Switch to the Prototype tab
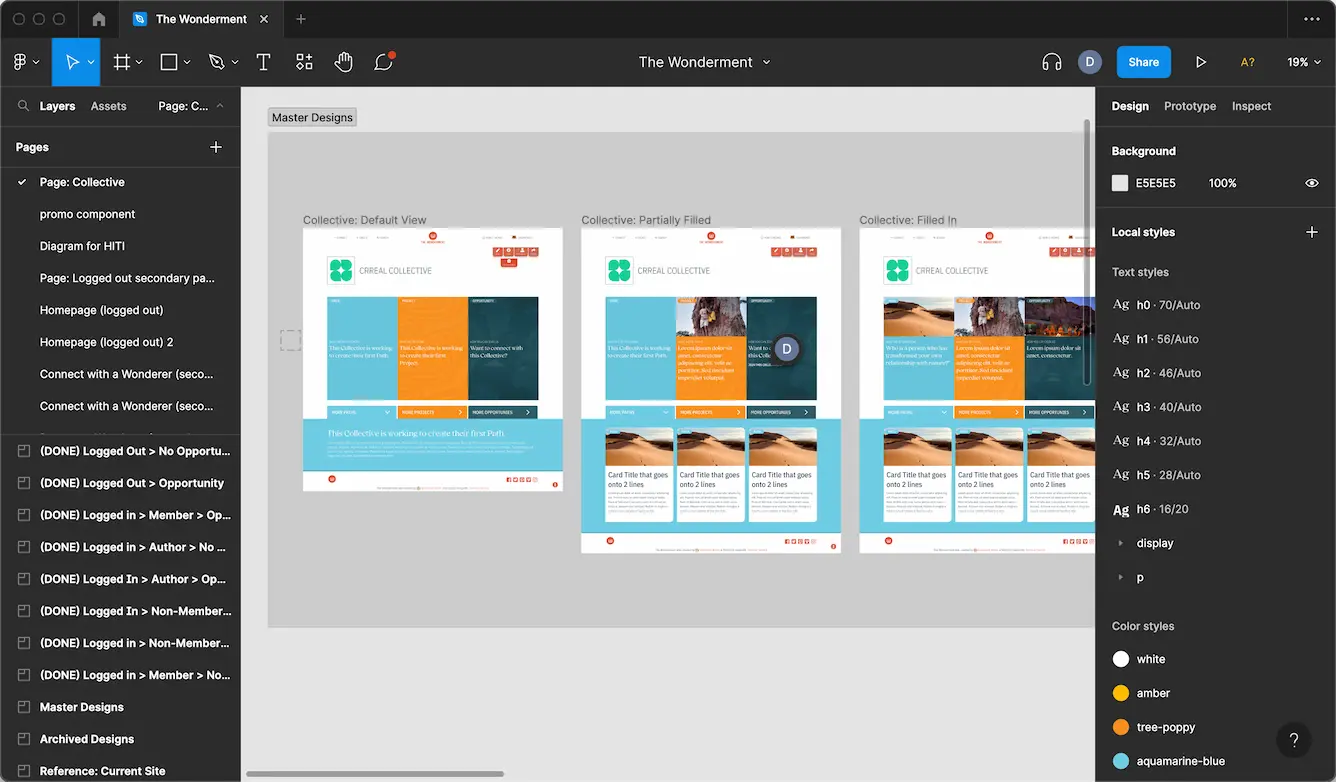1336x782 pixels. click(1190, 106)
